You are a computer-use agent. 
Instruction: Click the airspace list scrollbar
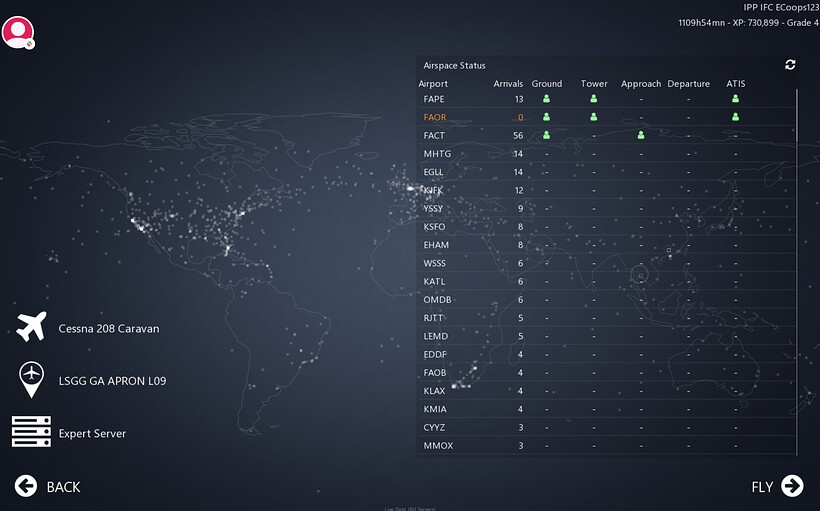pos(797,272)
